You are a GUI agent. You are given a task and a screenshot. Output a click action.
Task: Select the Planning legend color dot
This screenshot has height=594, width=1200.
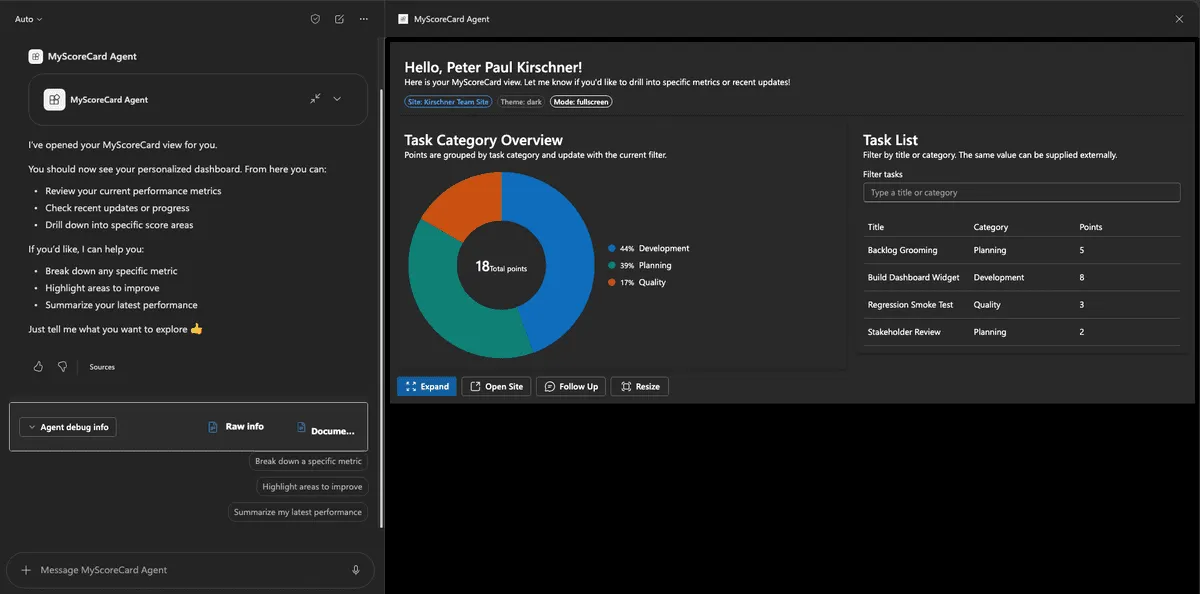[x=612, y=265]
